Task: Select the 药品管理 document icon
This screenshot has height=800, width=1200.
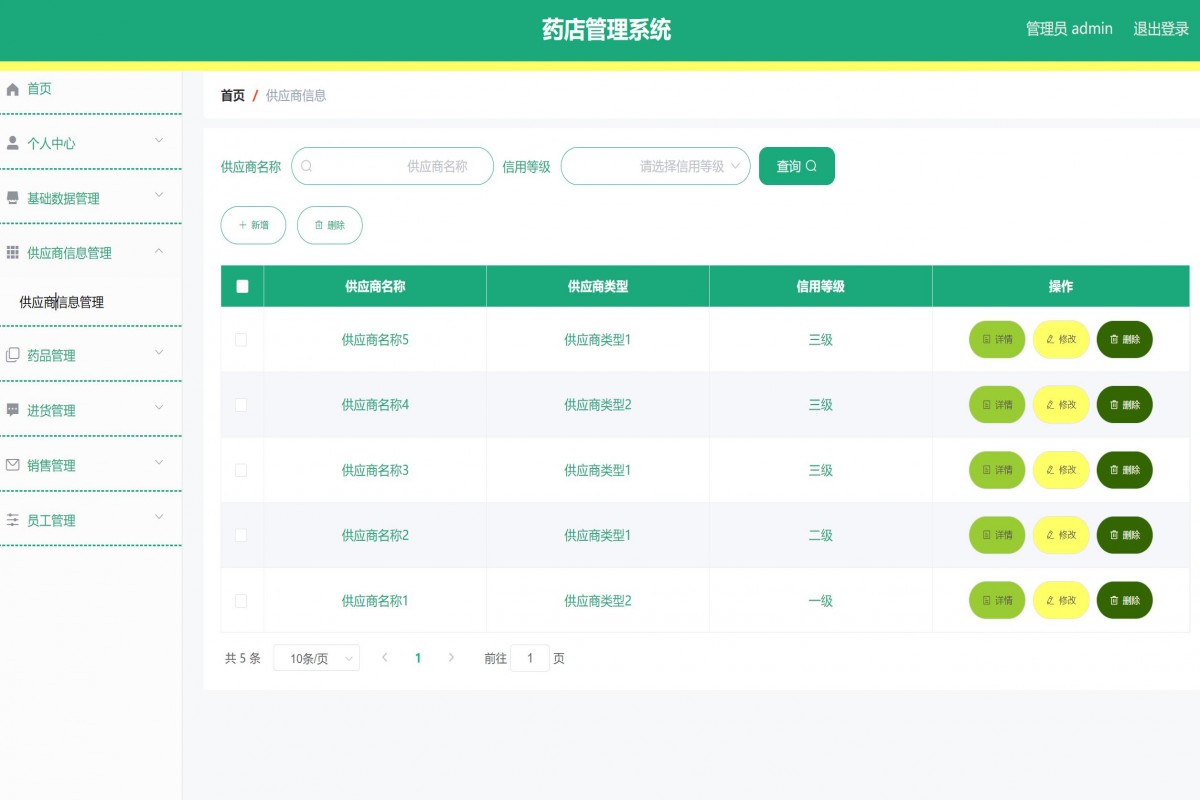Action: click(12, 354)
